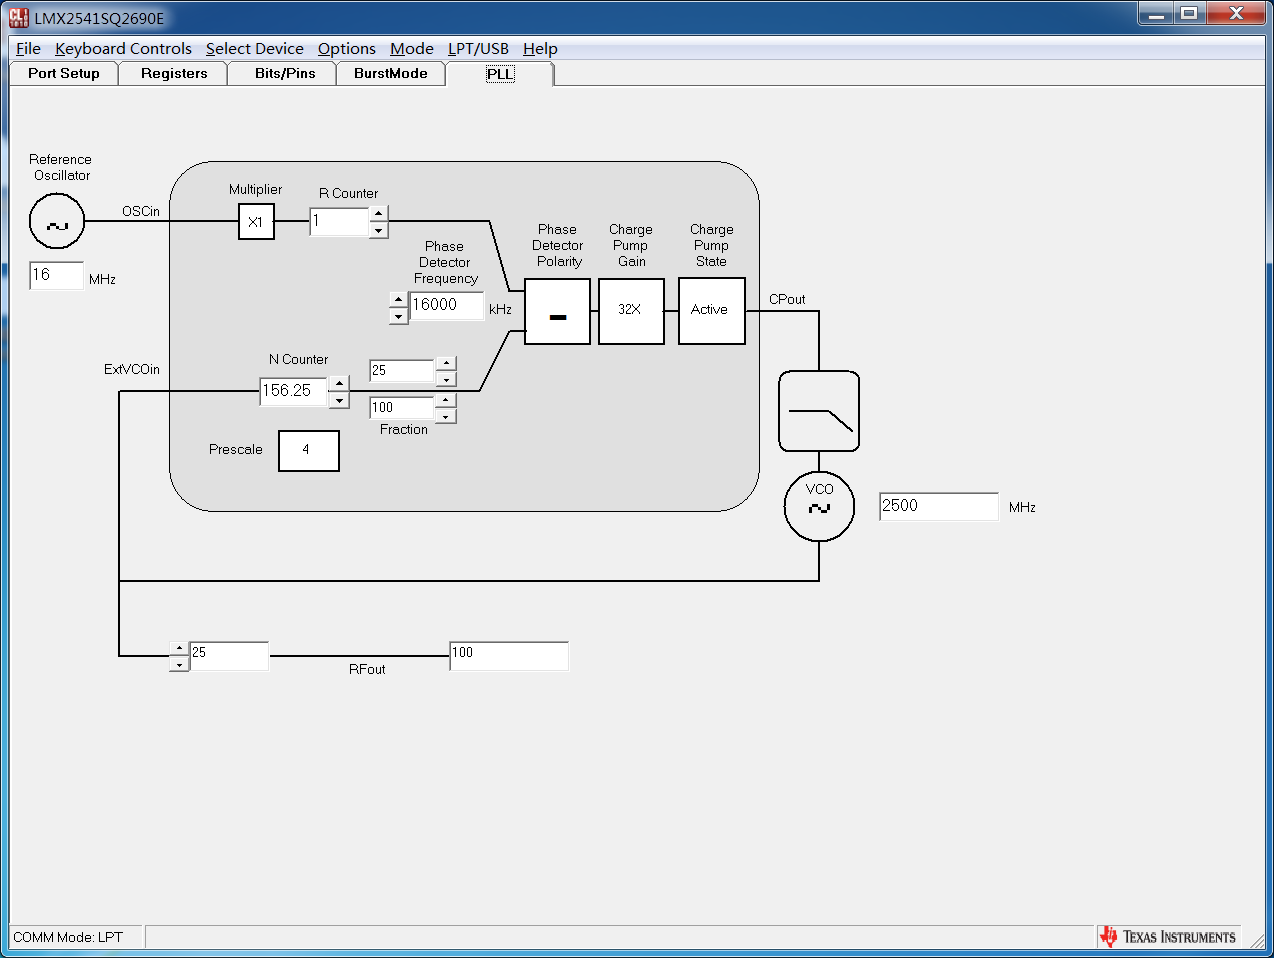Click the ExtVCOin label
1274x958 pixels.
point(132,369)
